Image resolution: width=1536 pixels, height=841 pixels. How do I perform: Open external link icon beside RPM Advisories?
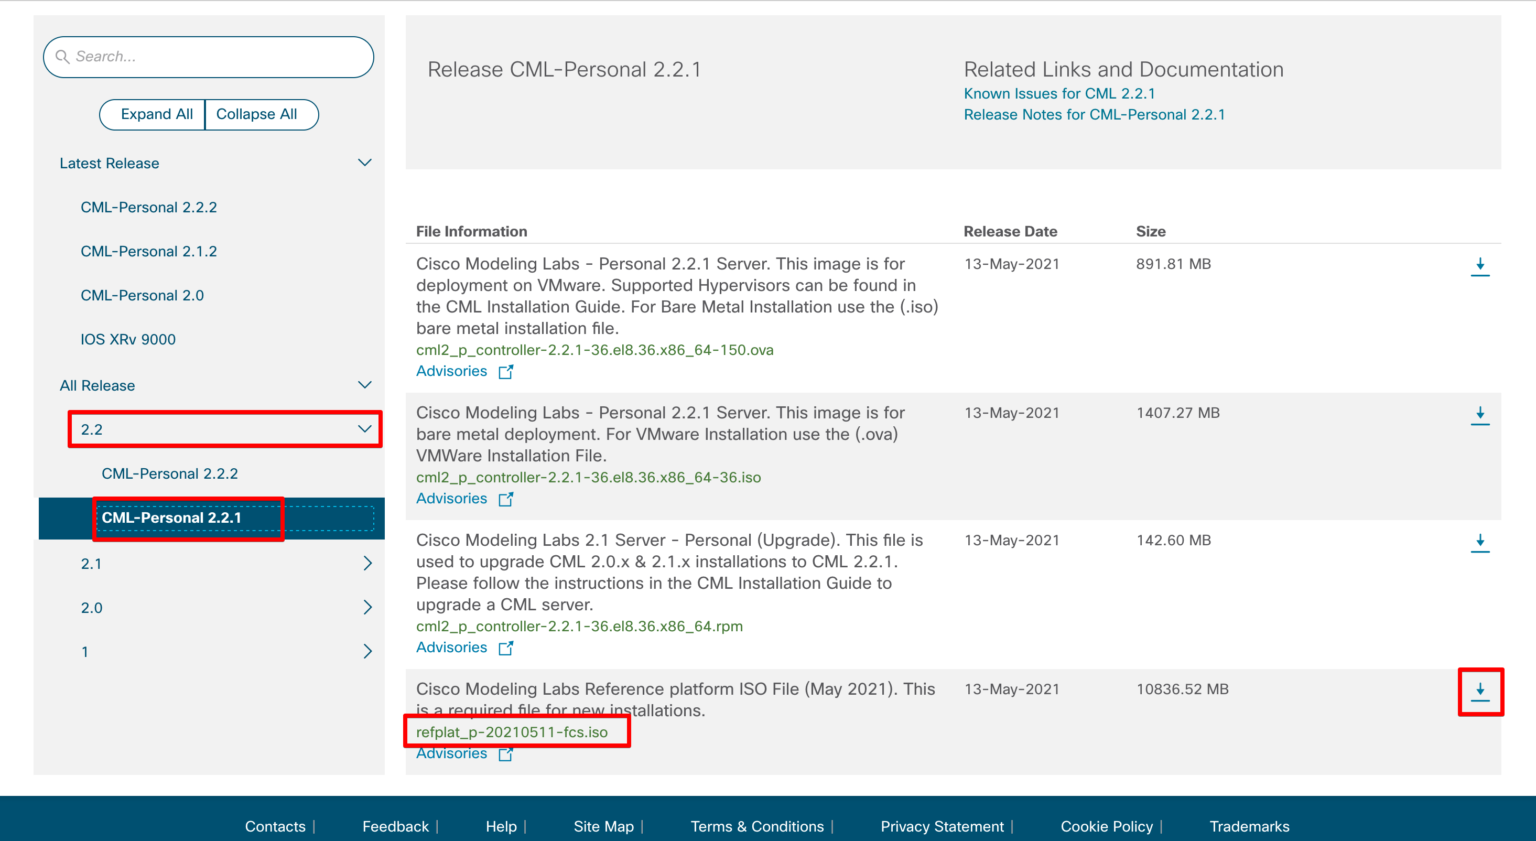coord(506,648)
